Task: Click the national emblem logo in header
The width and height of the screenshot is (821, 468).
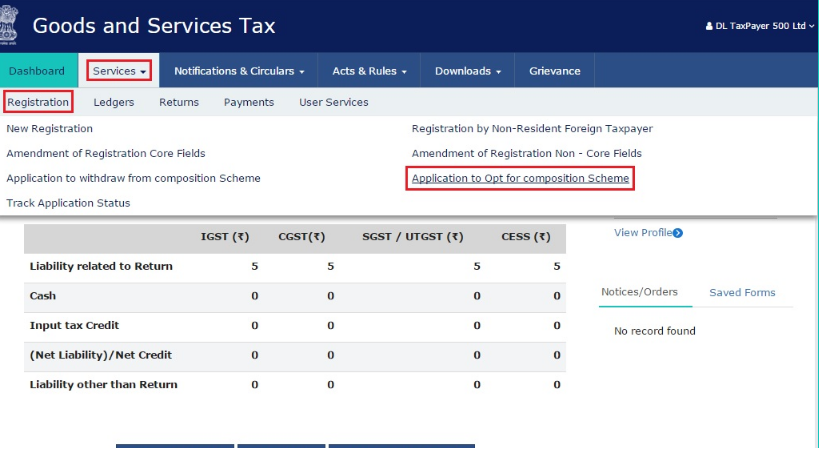Action: coord(10,24)
